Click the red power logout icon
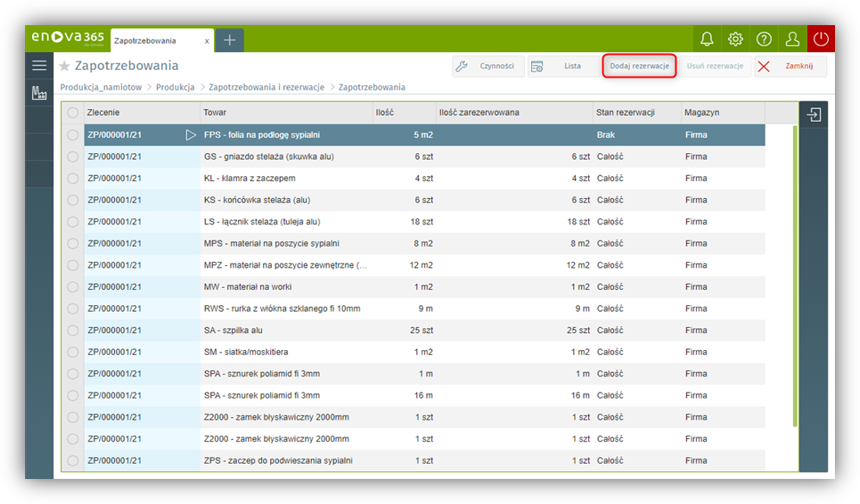The width and height of the screenshot is (860, 504). coord(821,39)
